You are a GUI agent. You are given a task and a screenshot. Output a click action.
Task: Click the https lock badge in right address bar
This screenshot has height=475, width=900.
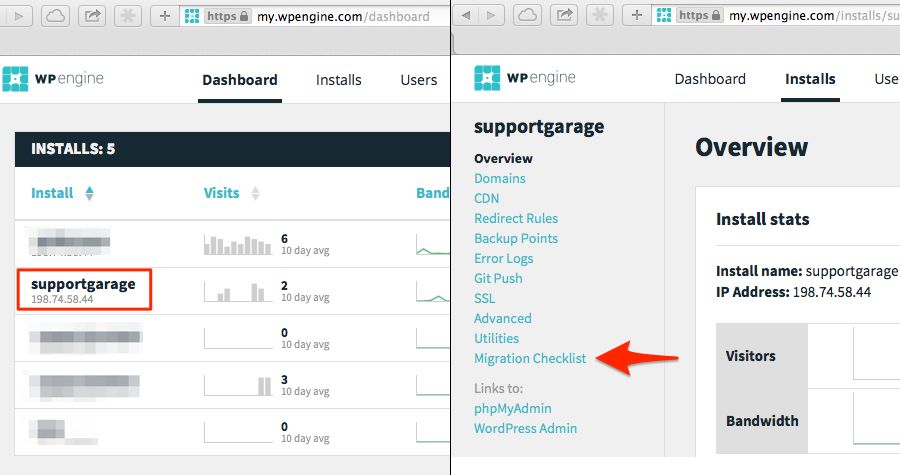[700, 15]
